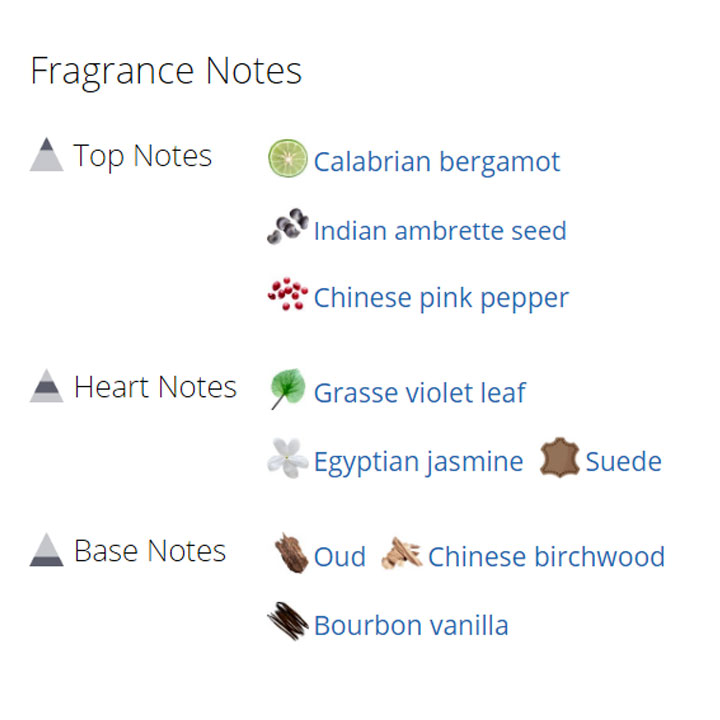Click the dark ambrette seed icon

pos(288,226)
